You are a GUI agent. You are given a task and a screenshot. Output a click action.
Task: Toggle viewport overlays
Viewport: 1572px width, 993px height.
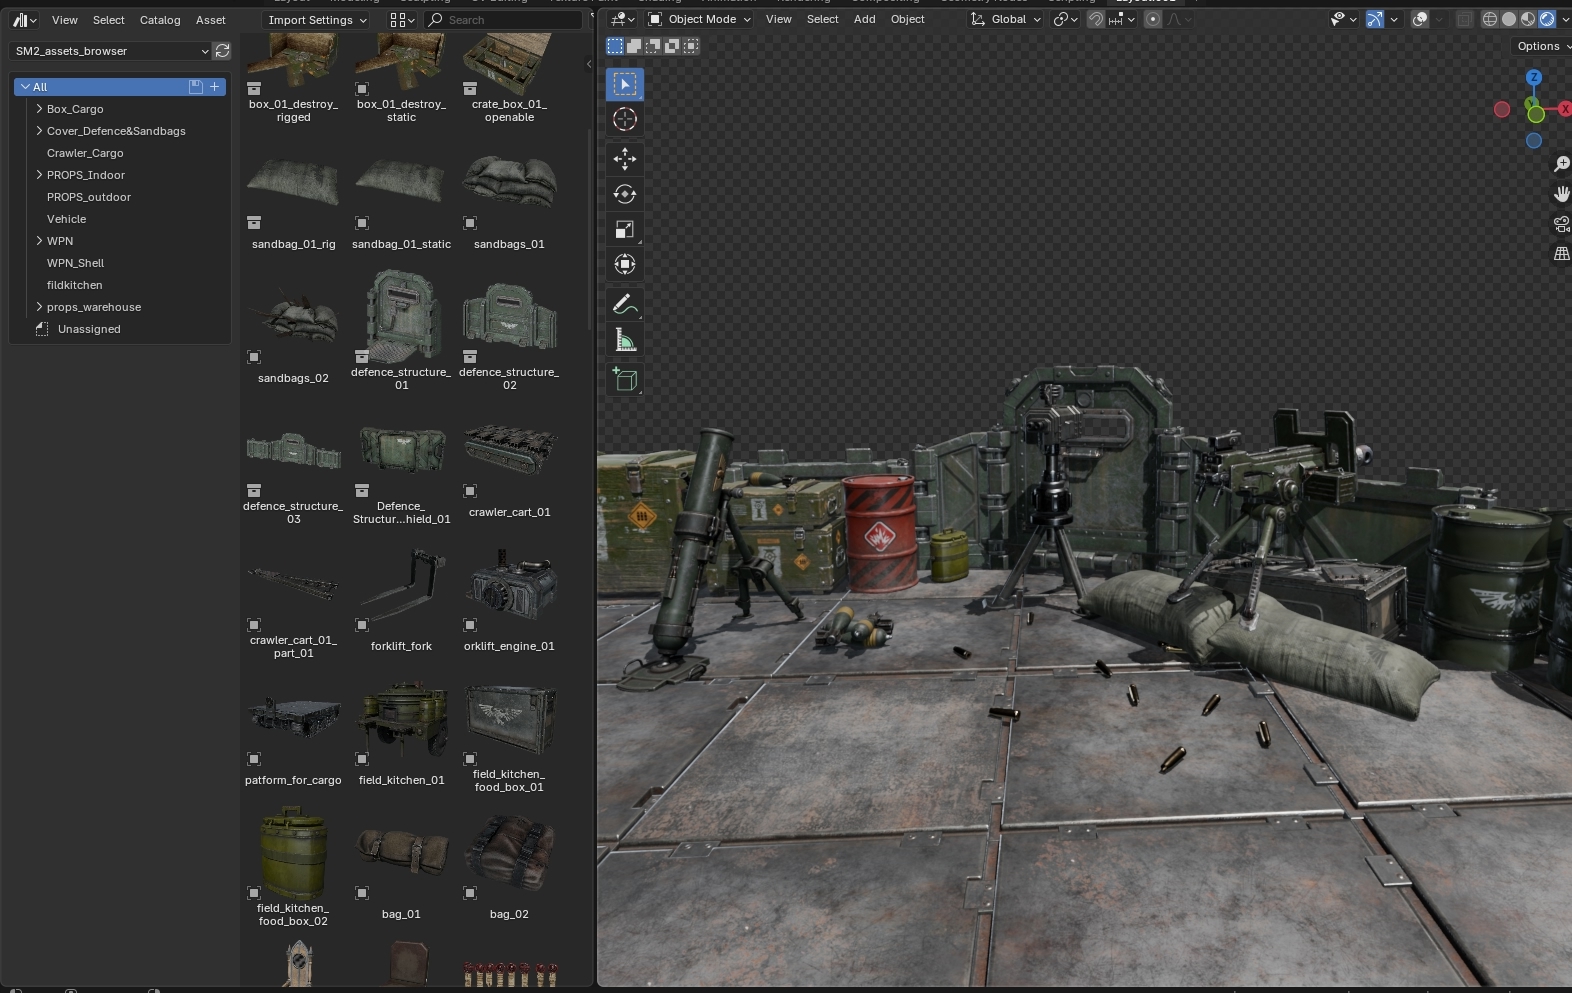(x=1419, y=19)
